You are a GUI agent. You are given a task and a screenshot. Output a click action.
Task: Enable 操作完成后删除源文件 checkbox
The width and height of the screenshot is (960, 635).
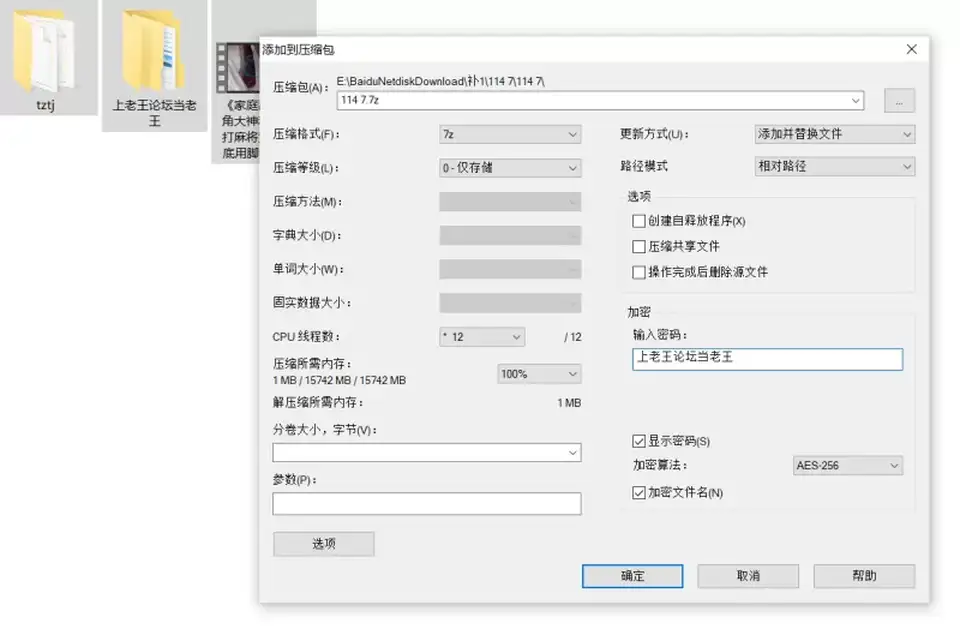coord(639,272)
